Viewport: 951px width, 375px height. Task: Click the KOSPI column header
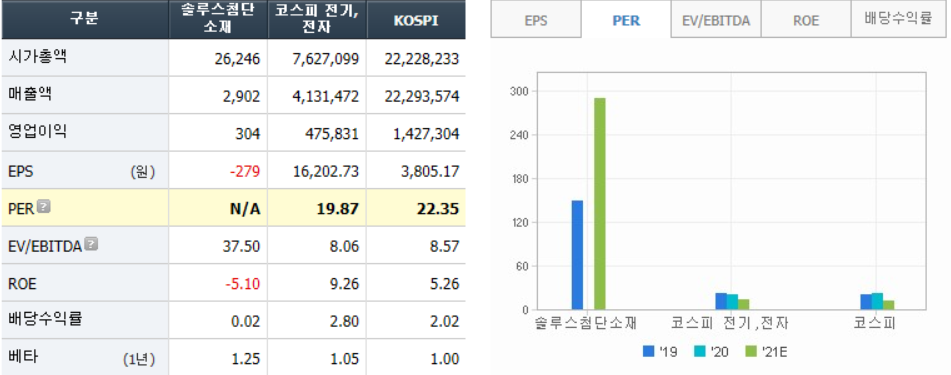pyautogui.click(x=416, y=19)
